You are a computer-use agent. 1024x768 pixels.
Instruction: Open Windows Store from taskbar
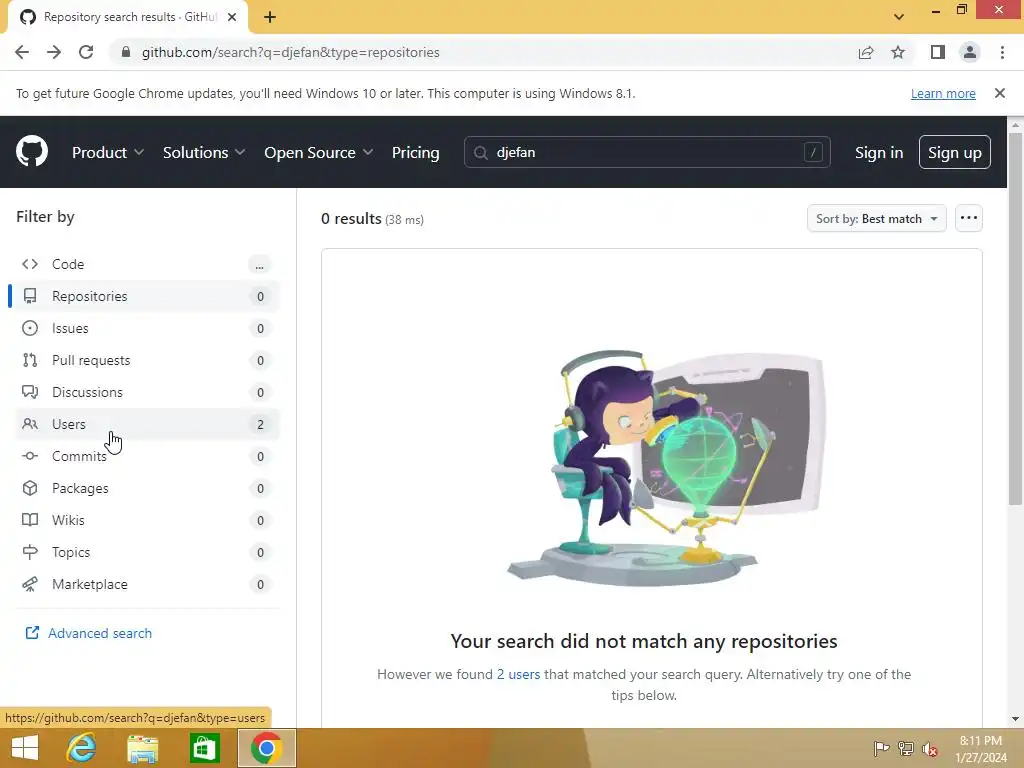(204, 748)
